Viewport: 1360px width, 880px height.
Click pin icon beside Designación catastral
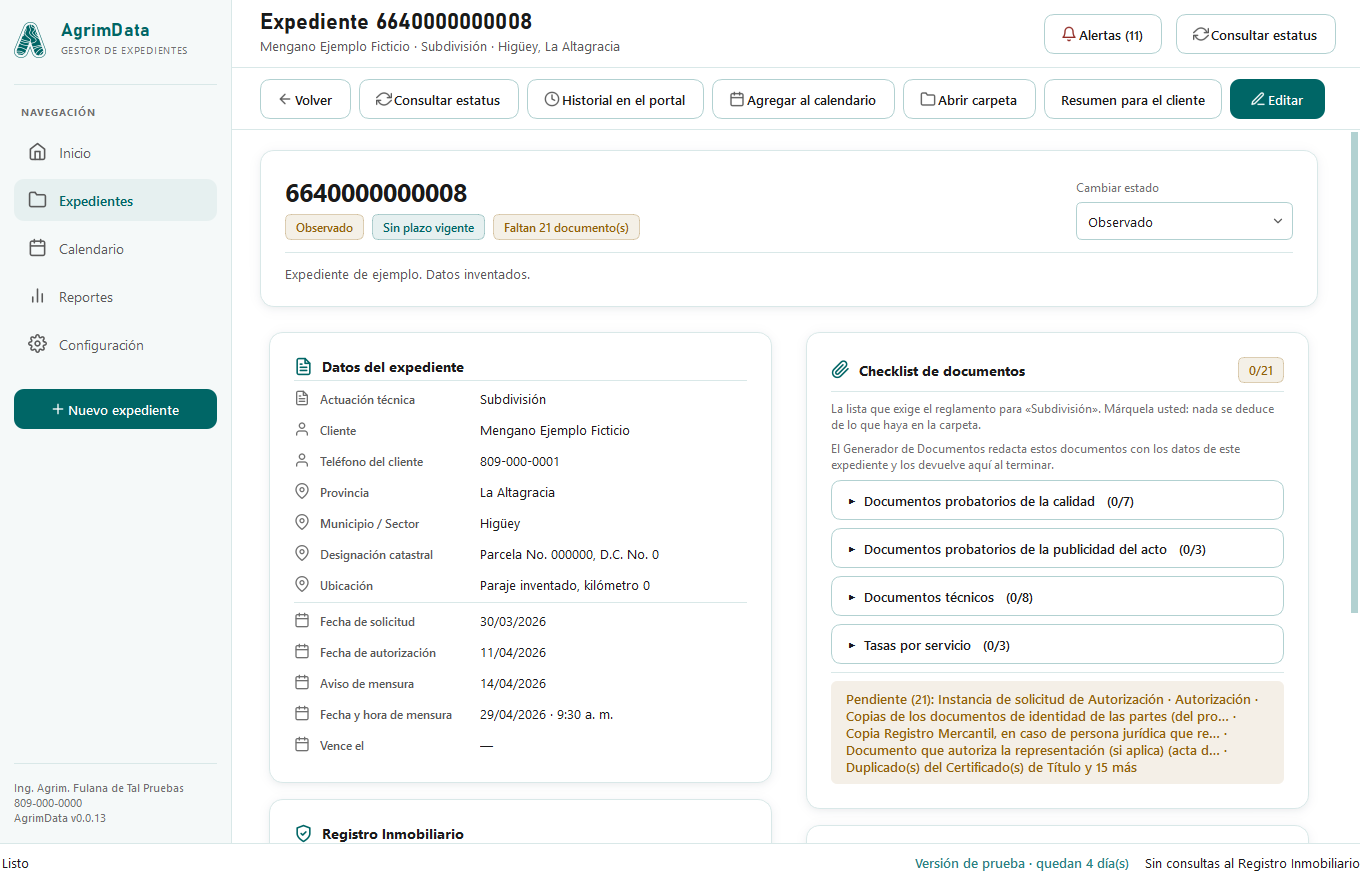pyautogui.click(x=302, y=554)
